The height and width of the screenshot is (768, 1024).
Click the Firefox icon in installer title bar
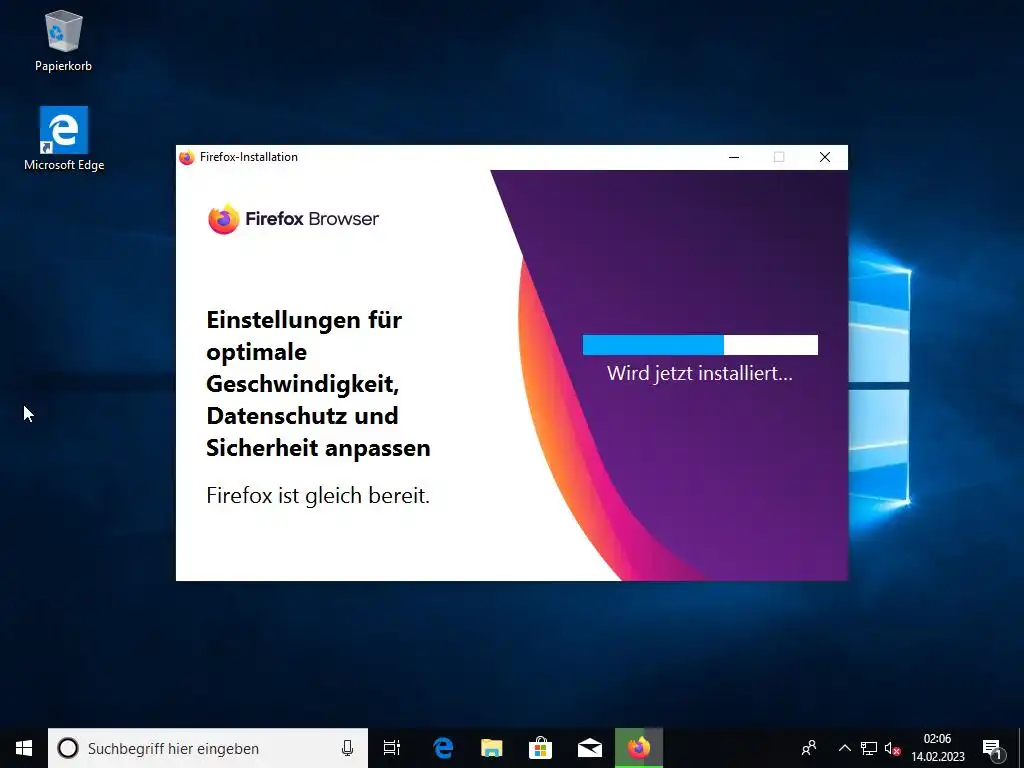click(x=187, y=157)
